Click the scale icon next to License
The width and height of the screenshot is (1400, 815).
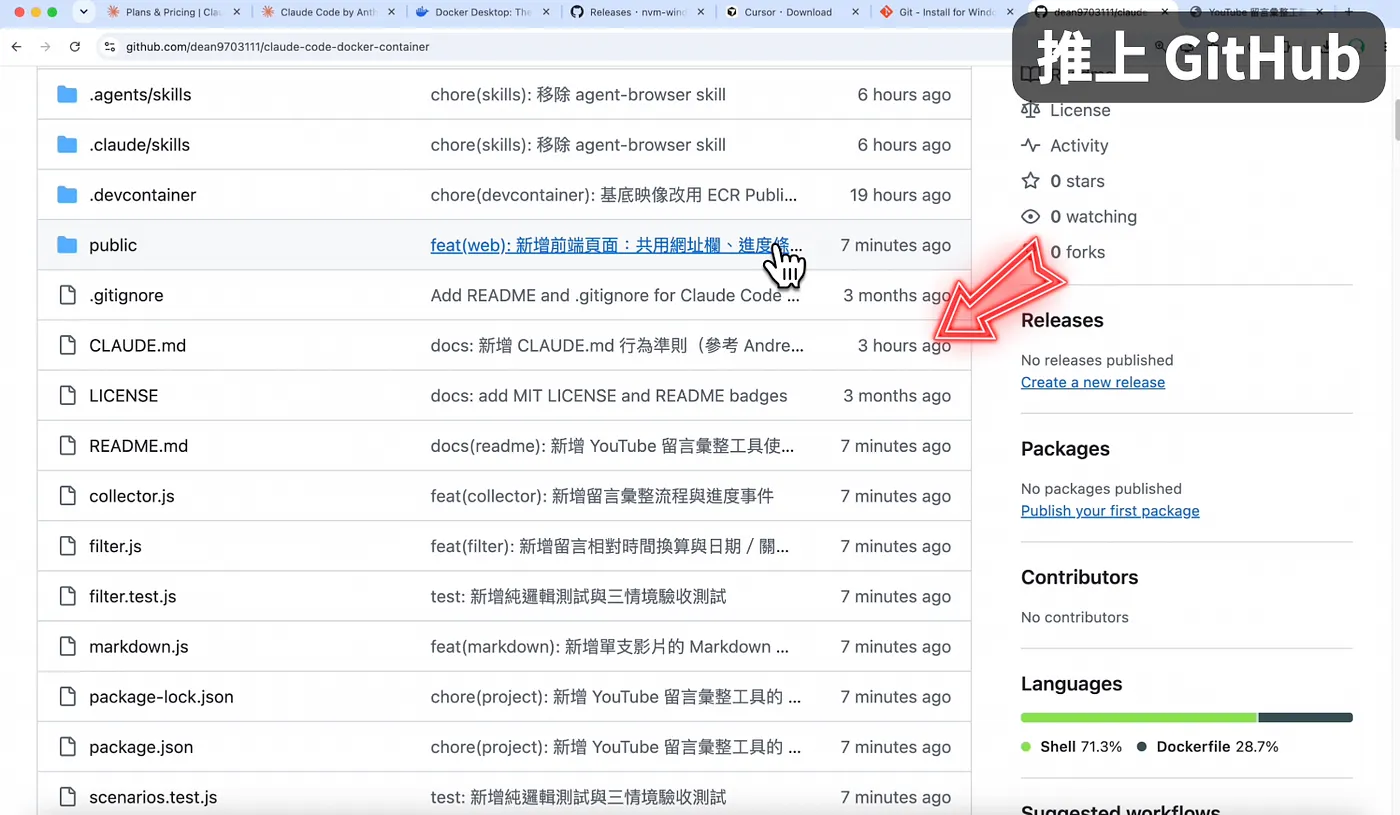click(x=1030, y=110)
